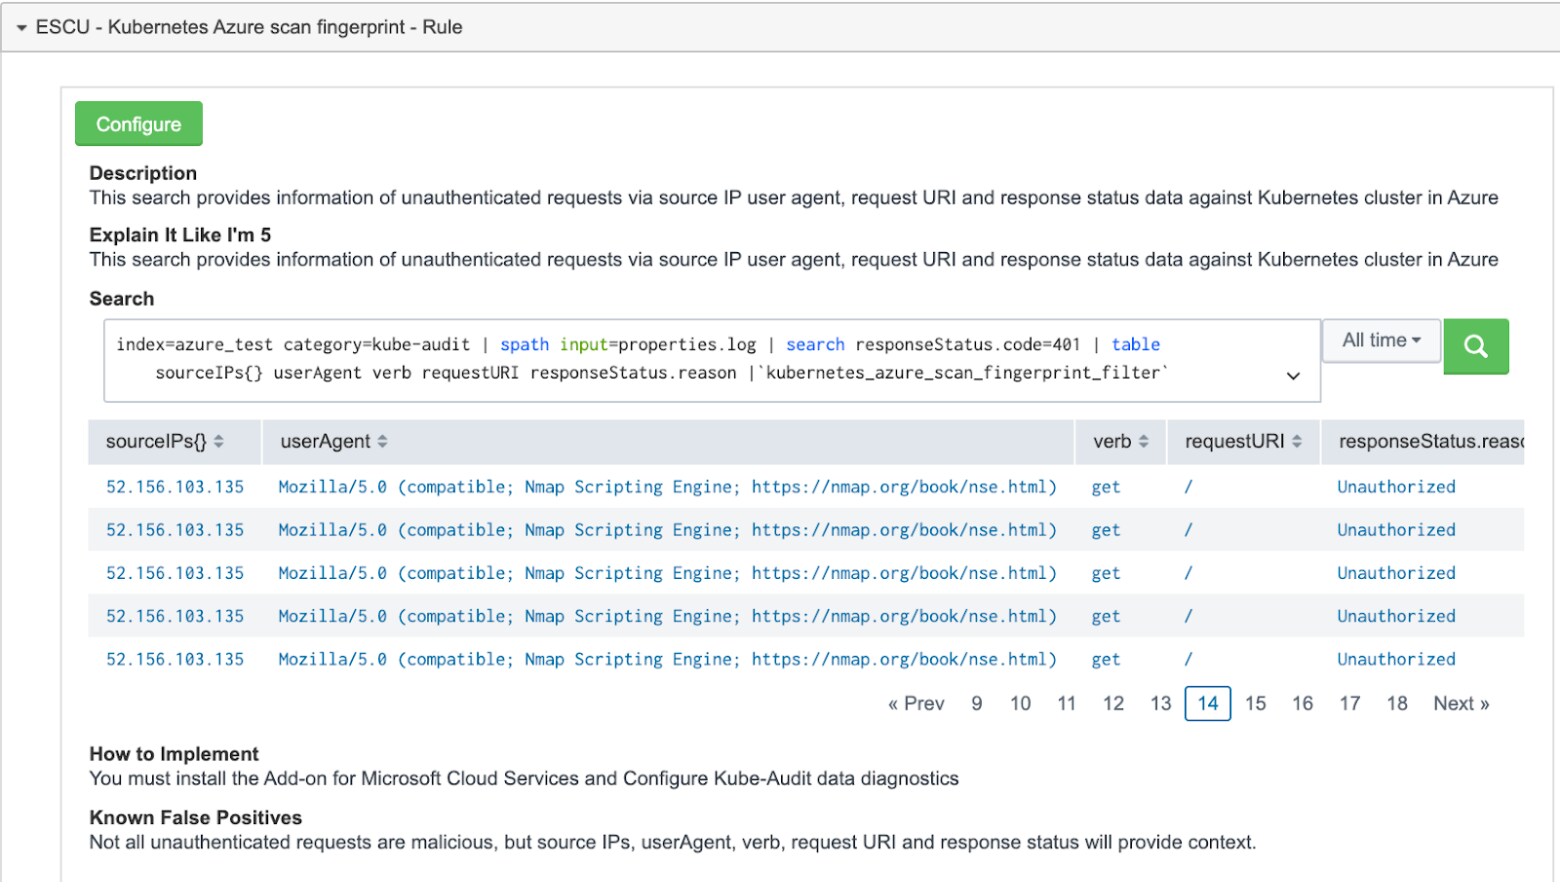Click the 52.156.103.135 IP in the first row
Viewport: 1562px width, 896px height.
point(175,487)
